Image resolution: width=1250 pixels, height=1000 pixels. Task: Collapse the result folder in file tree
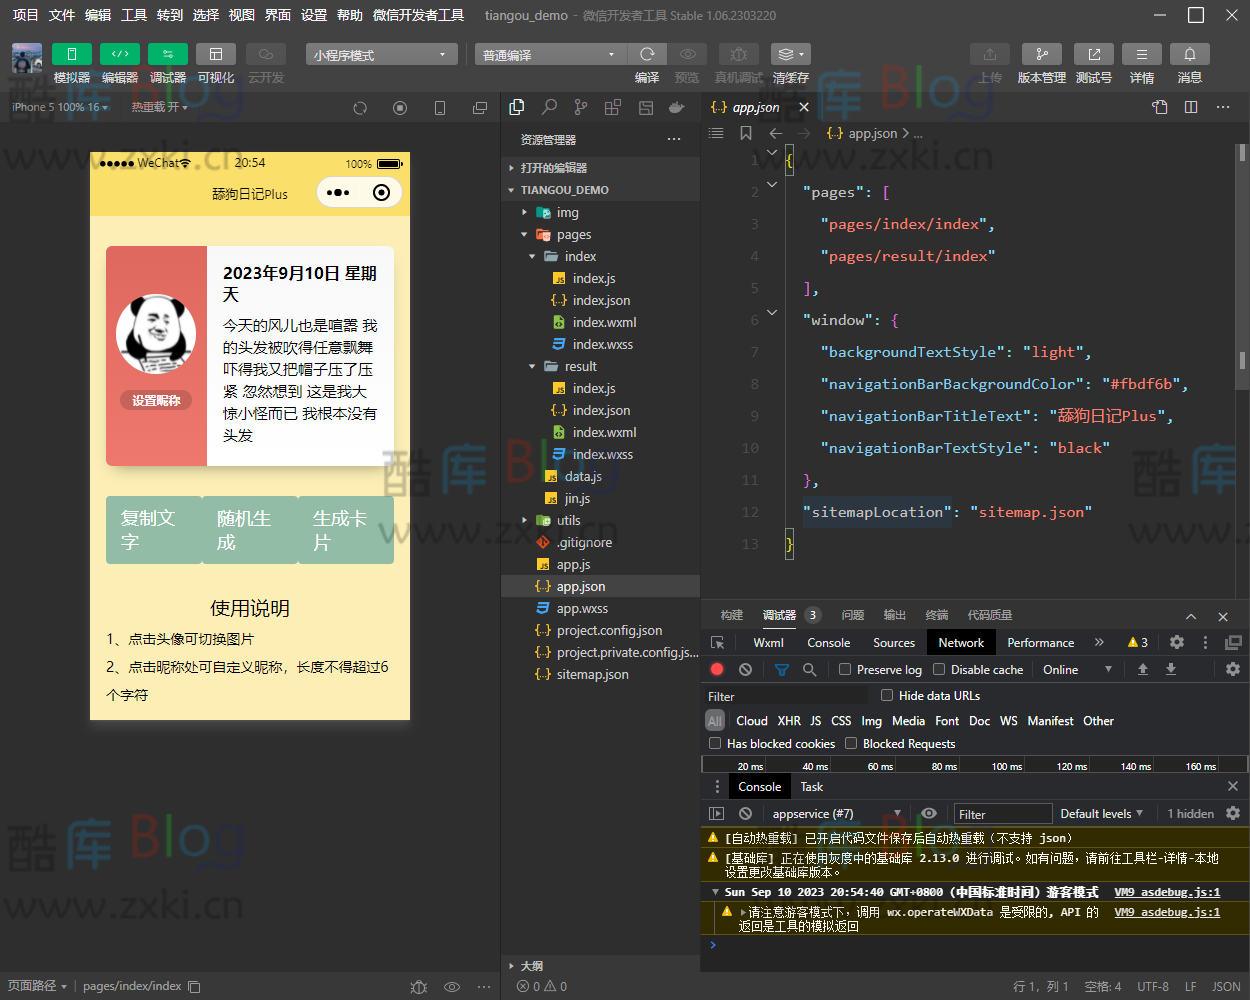coord(533,367)
